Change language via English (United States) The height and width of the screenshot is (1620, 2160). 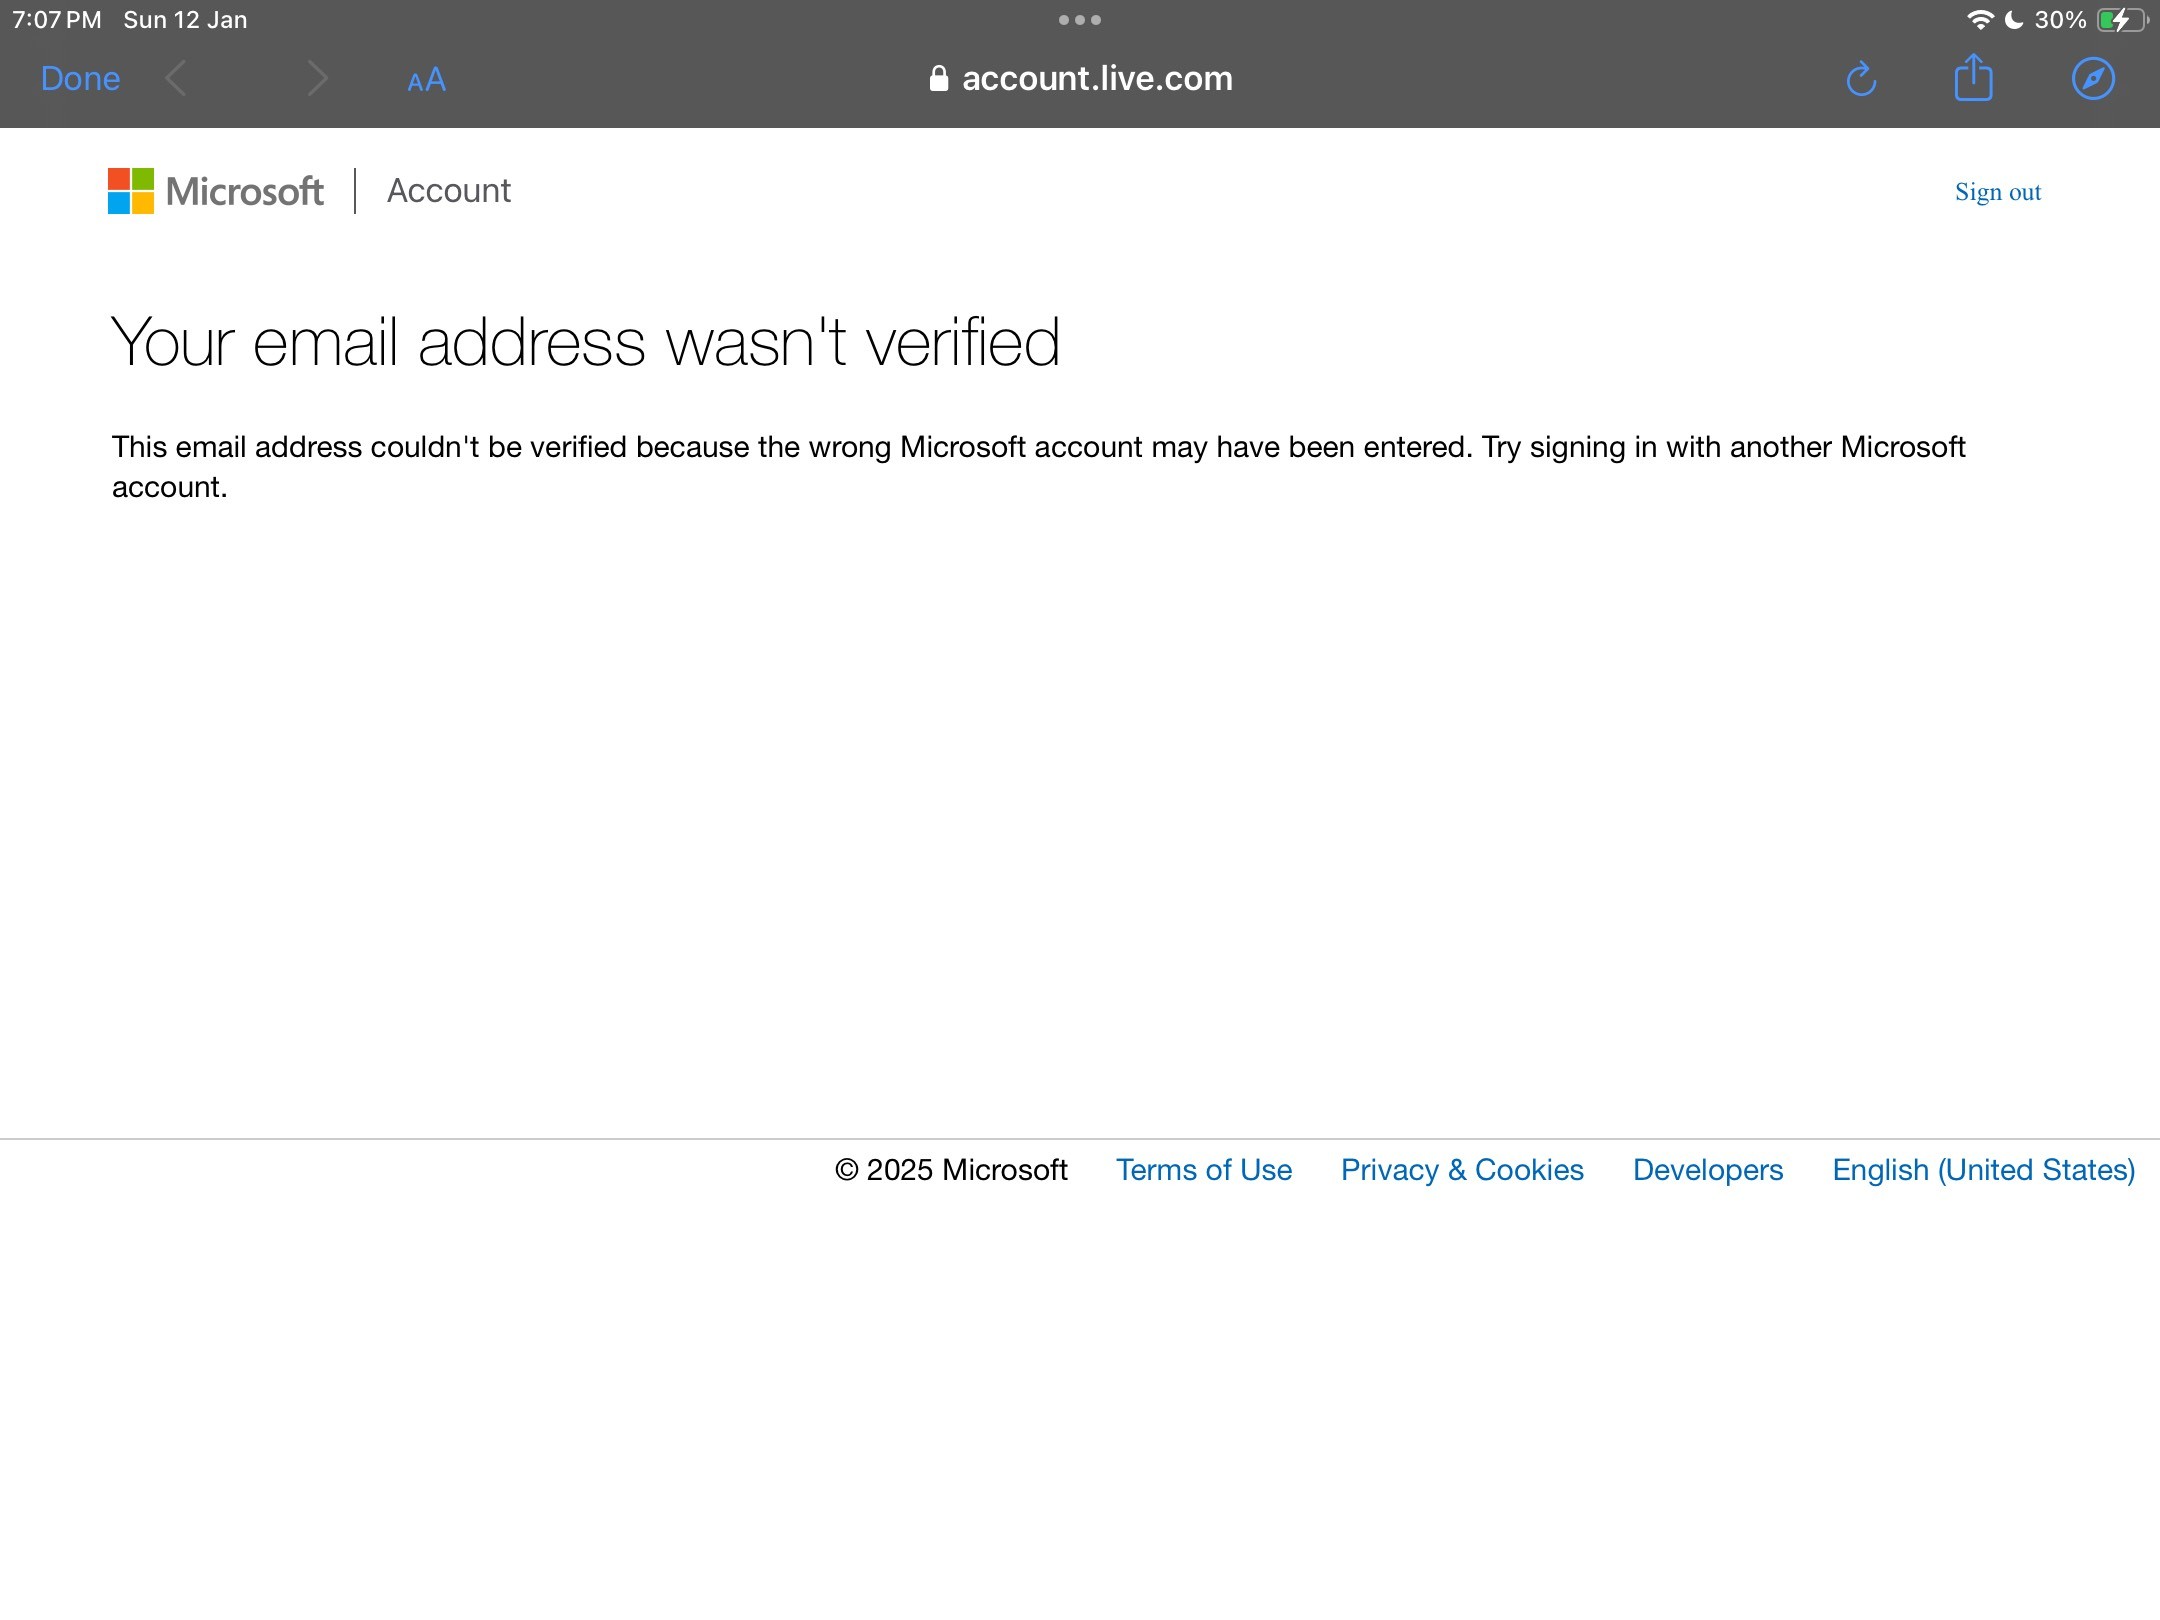tap(1984, 1170)
